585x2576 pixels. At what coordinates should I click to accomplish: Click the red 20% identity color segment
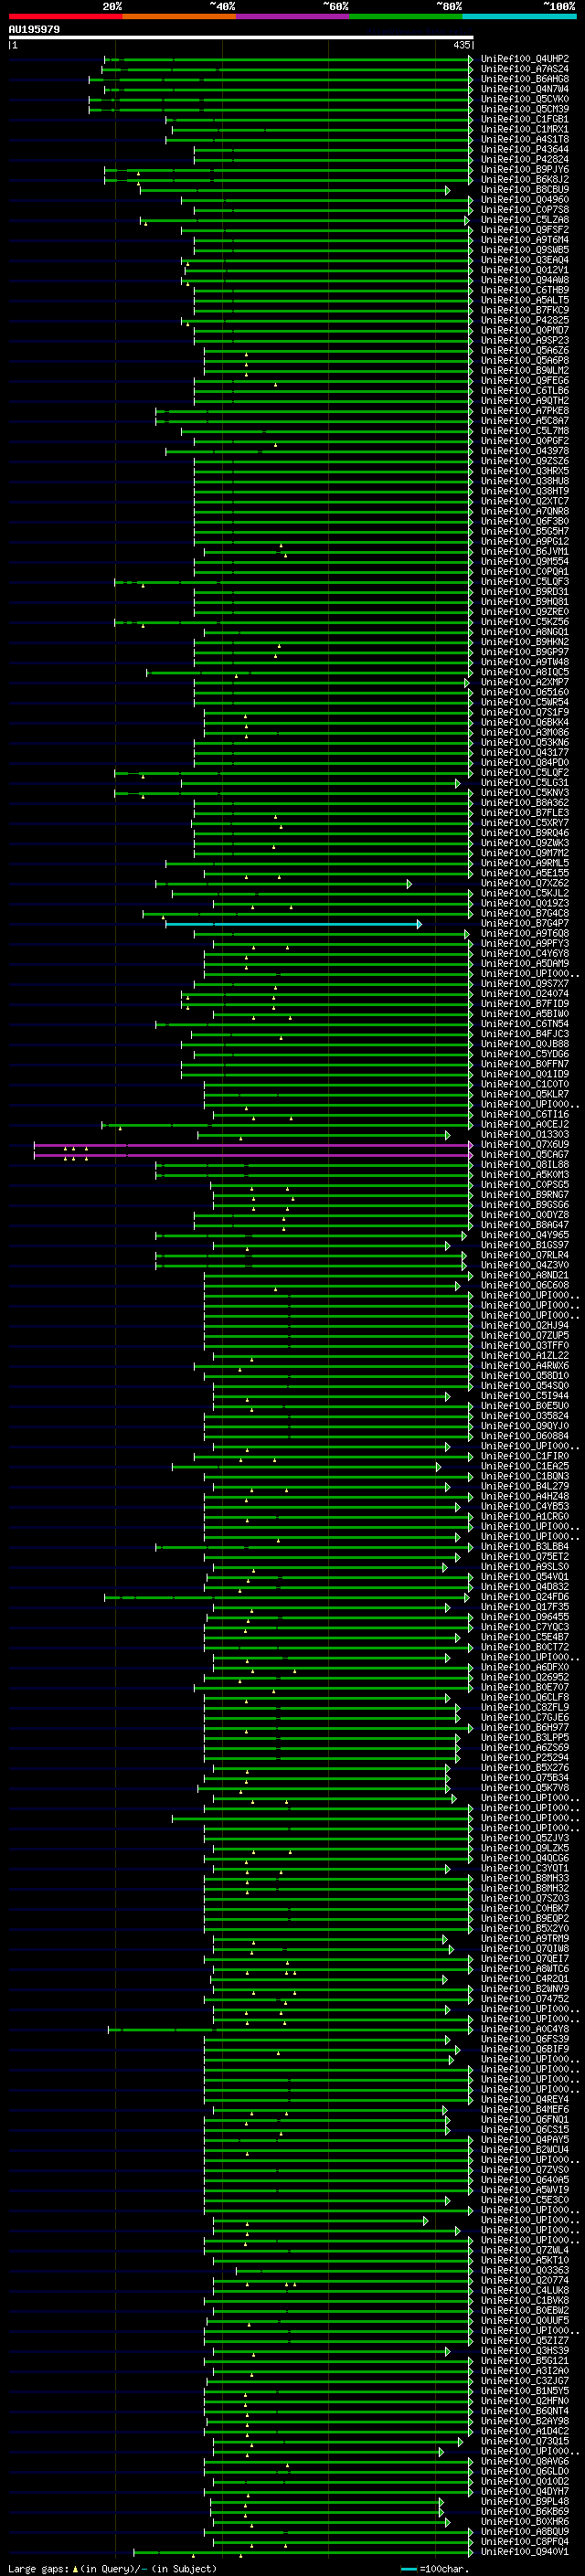point(65,16)
